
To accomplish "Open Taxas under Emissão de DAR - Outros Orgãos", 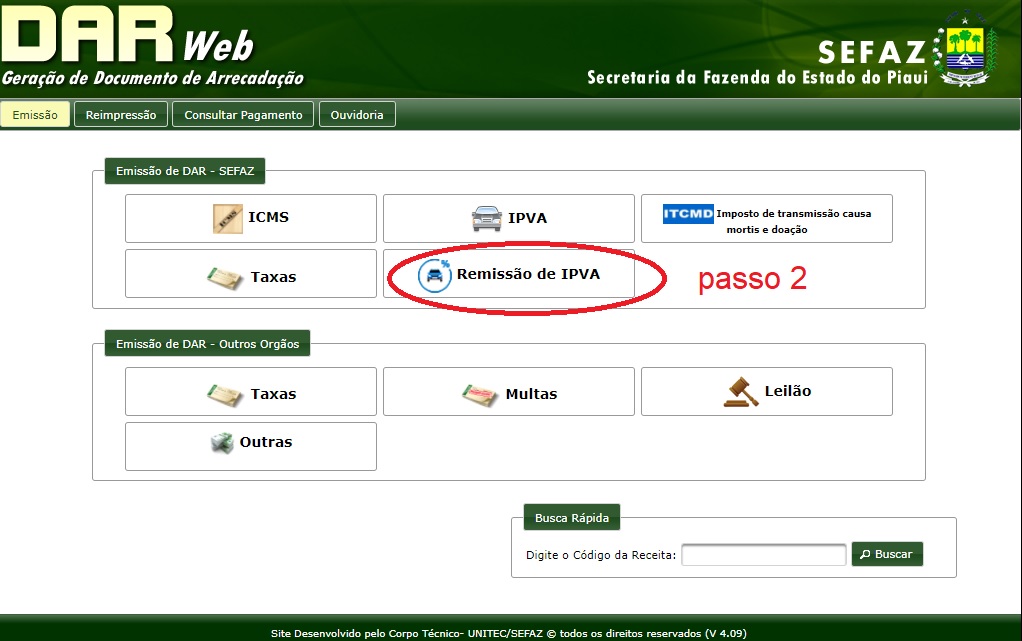I will pyautogui.click(x=250, y=393).
